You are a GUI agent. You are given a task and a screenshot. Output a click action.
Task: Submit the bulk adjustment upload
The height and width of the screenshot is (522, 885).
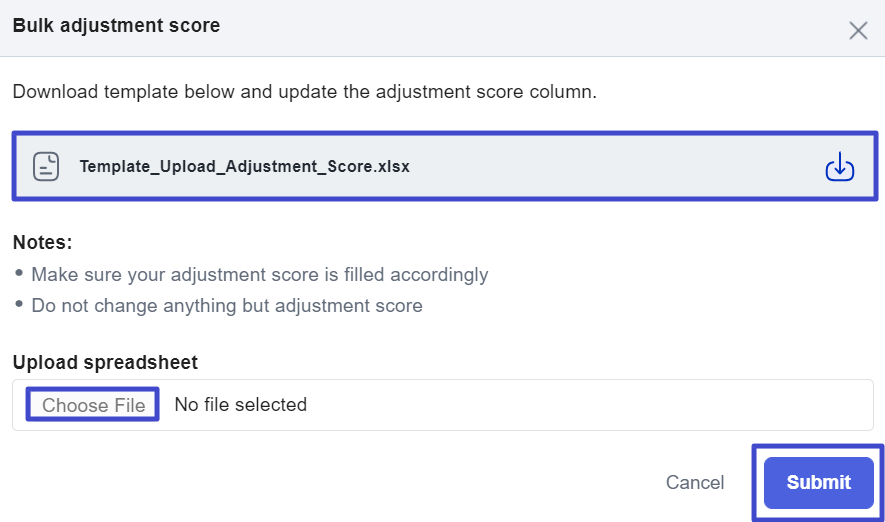coord(818,483)
